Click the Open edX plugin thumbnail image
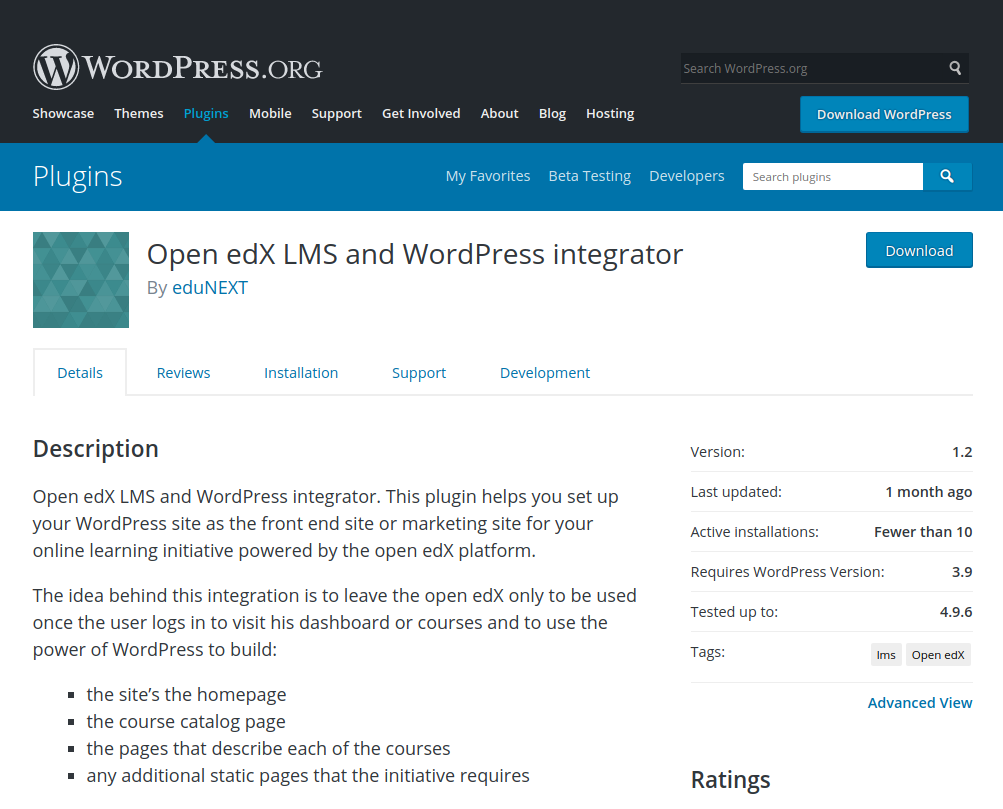The width and height of the screenshot is (1003, 809). [81, 280]
